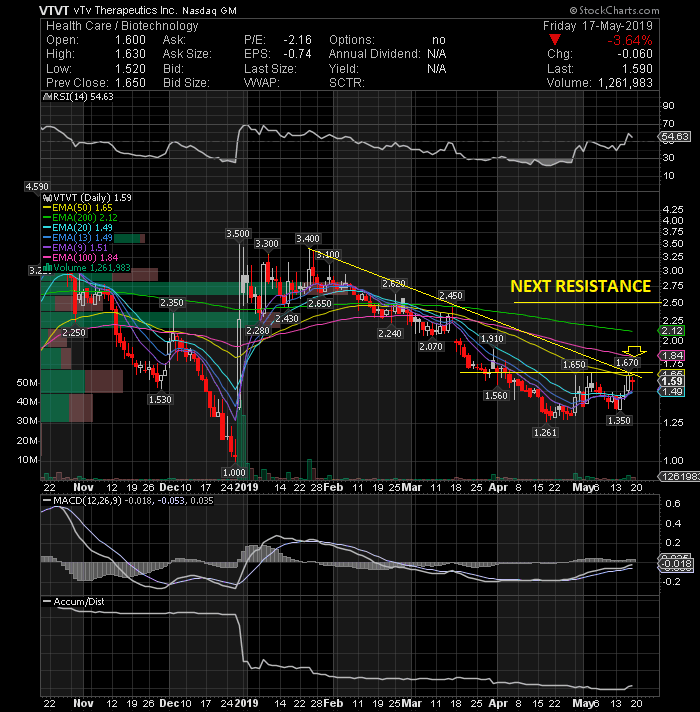Click the 2.350 price label
This screenshot has width=700, height=712.
point(172,302)
